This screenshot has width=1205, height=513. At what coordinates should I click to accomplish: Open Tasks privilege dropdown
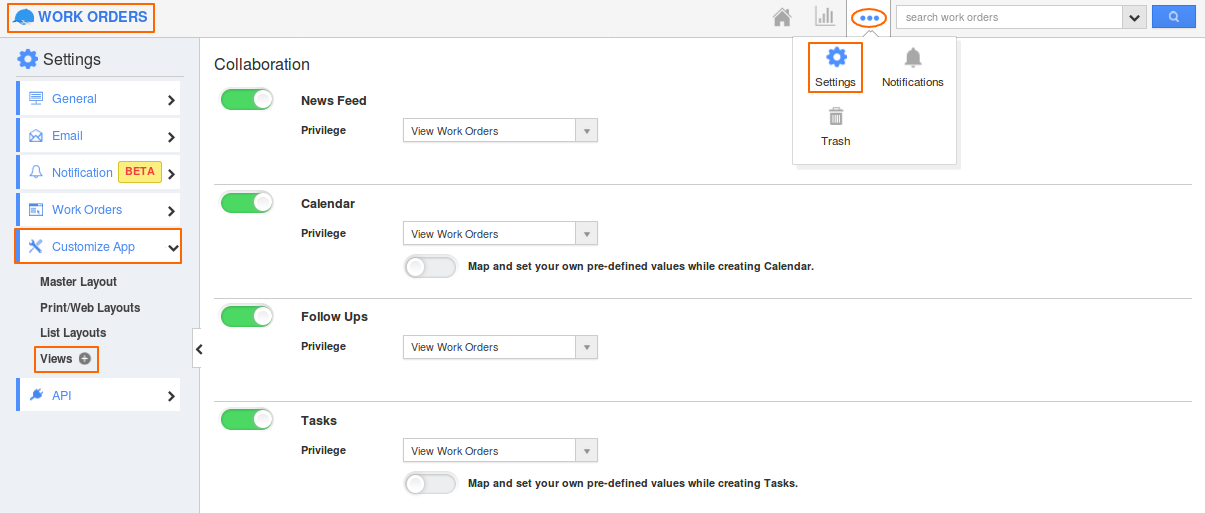click(500, 451)
